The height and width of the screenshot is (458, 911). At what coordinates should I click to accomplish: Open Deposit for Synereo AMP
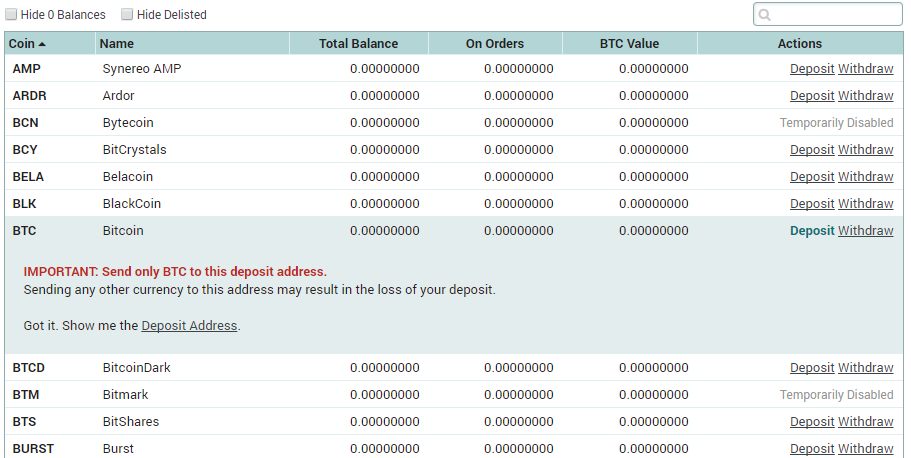coord(811,69)
